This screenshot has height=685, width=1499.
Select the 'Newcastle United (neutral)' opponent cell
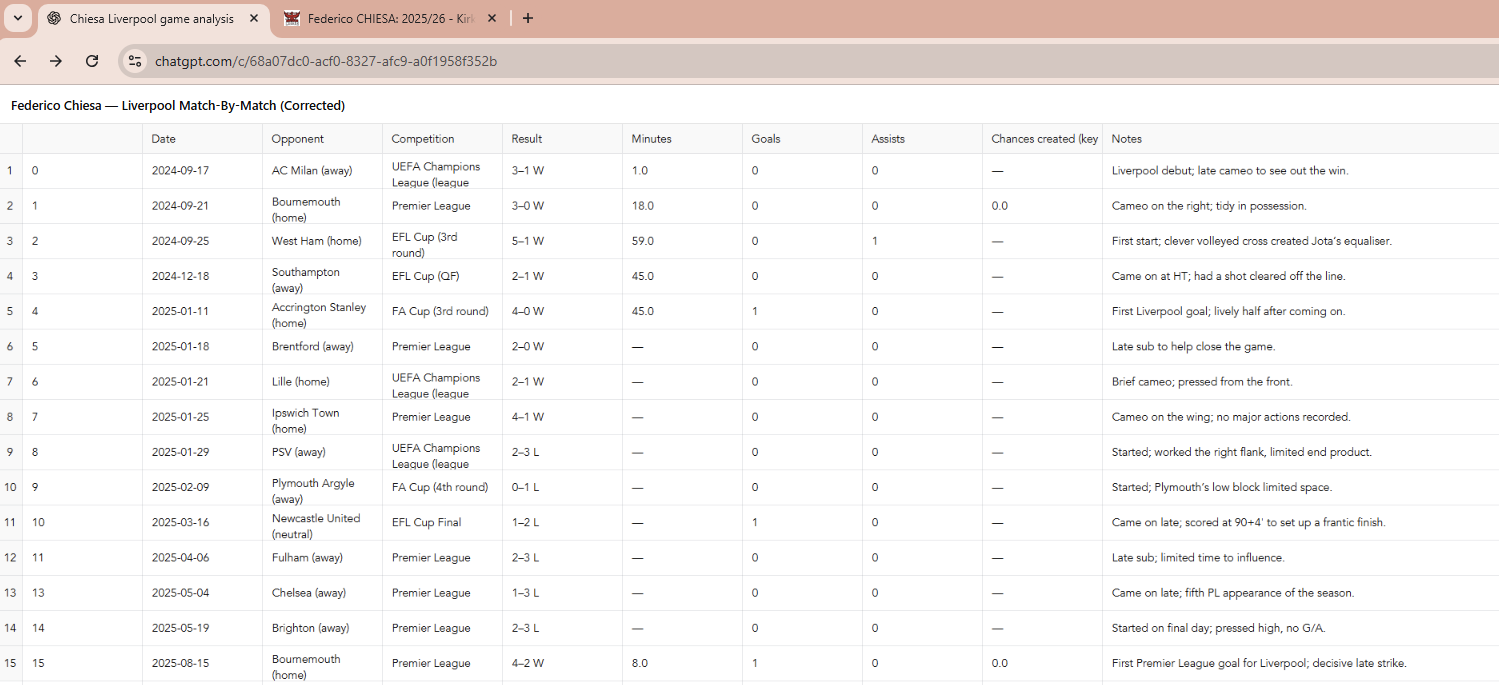pos(322,522)
